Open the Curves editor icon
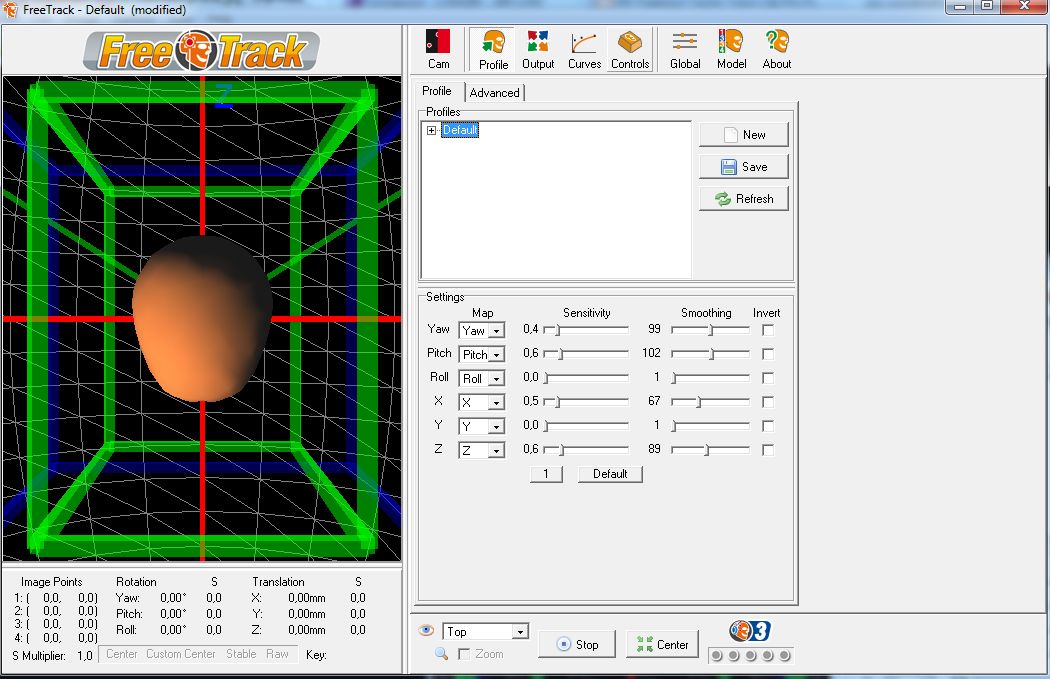This screenshot has width=1050, height=679. click(584, 50)
